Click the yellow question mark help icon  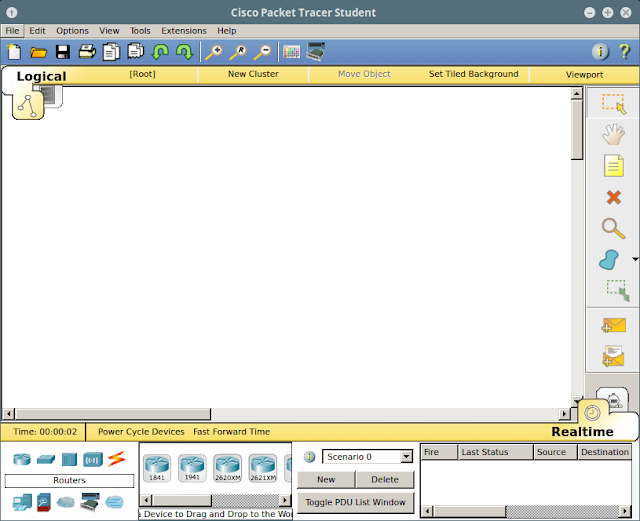point(624,52)
